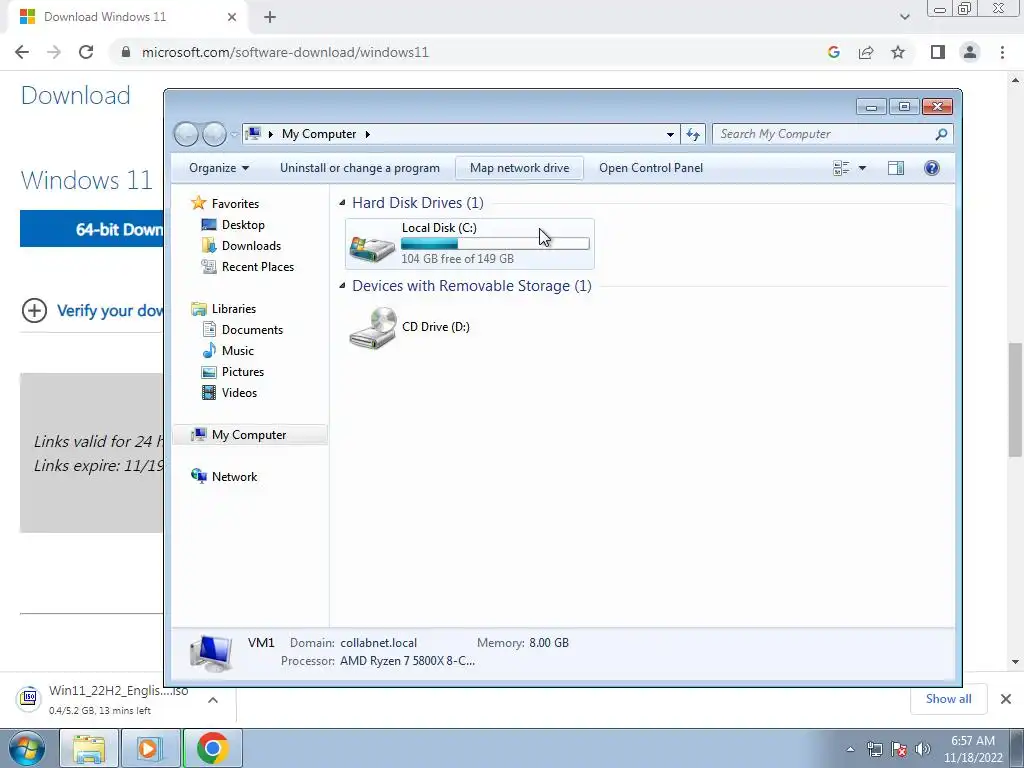This screenshot has height=768, width=1024.
Task: Select Downloads under Favorites
Action: click(241, 246)
